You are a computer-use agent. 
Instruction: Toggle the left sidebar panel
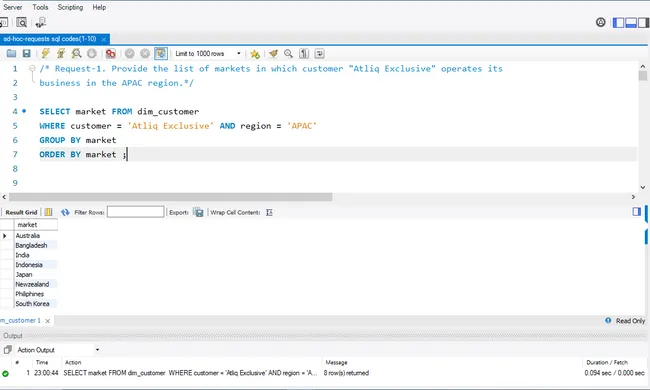click(618, 23)
